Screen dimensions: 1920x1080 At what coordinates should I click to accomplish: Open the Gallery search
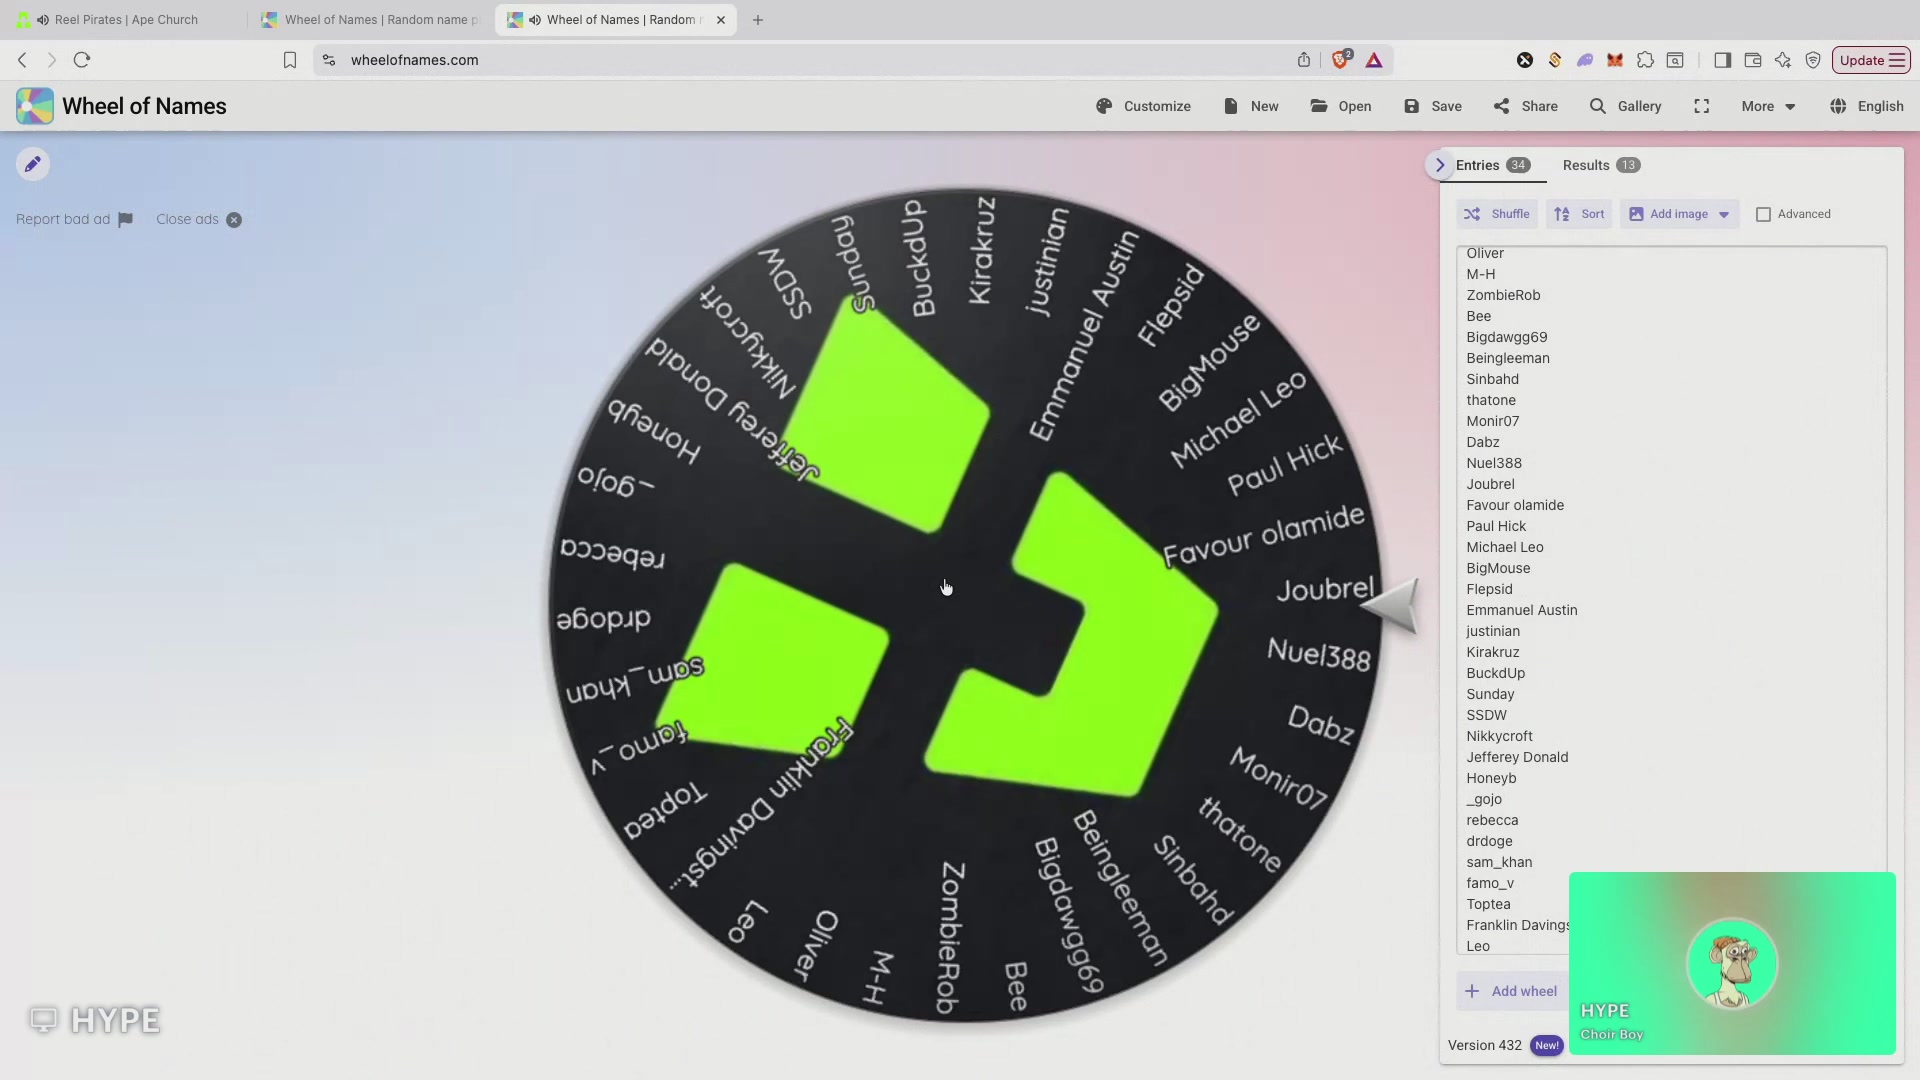click(x=1626, y=106)
